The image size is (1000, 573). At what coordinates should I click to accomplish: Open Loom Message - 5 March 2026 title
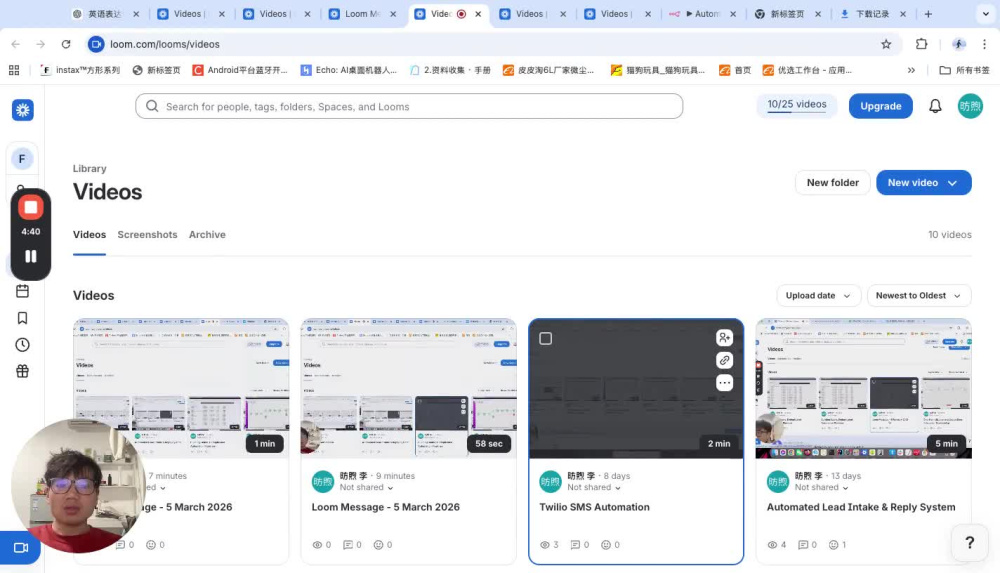(x=385, y=507)
